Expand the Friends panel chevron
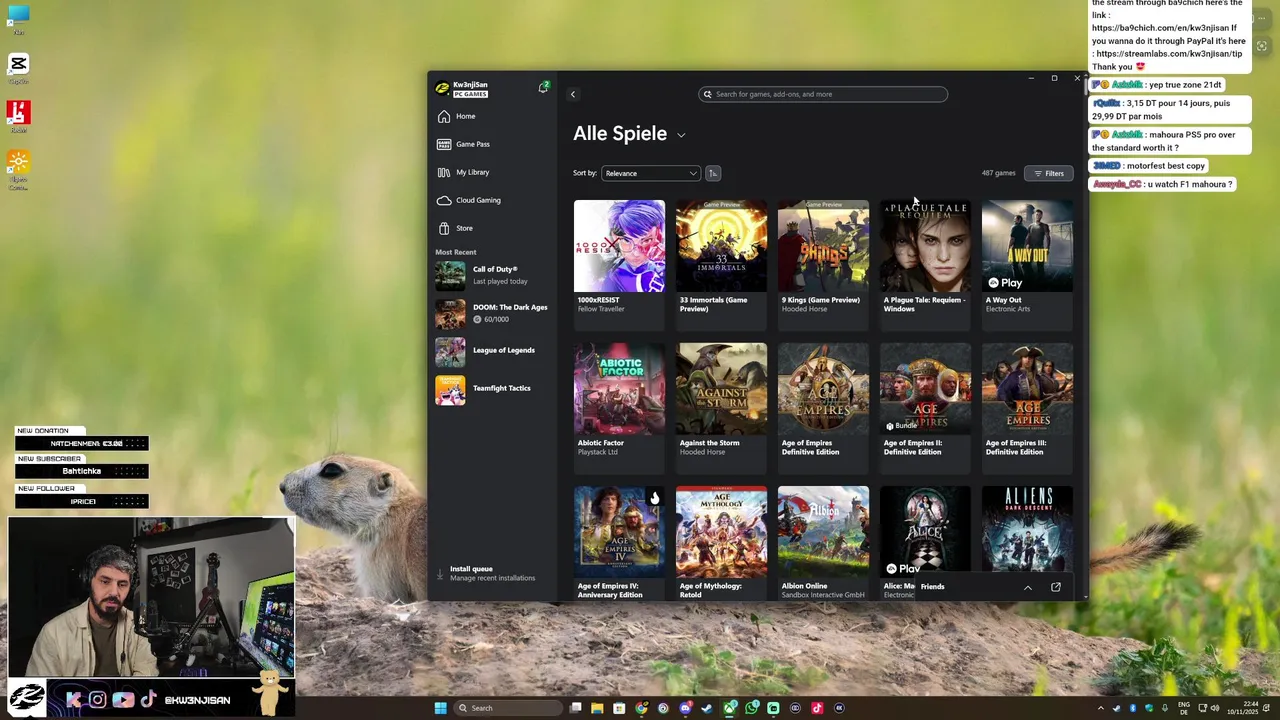 click(x=1028, y=587)
